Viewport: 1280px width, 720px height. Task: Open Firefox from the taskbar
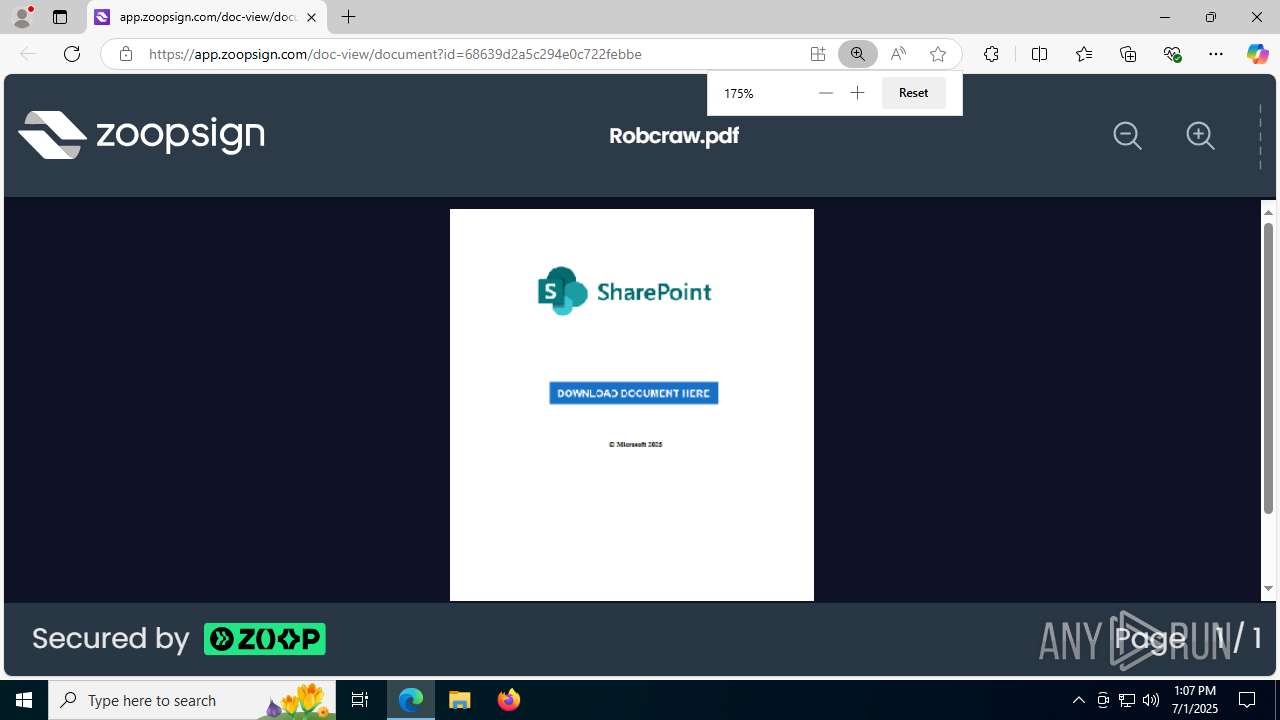click(508, 700)
